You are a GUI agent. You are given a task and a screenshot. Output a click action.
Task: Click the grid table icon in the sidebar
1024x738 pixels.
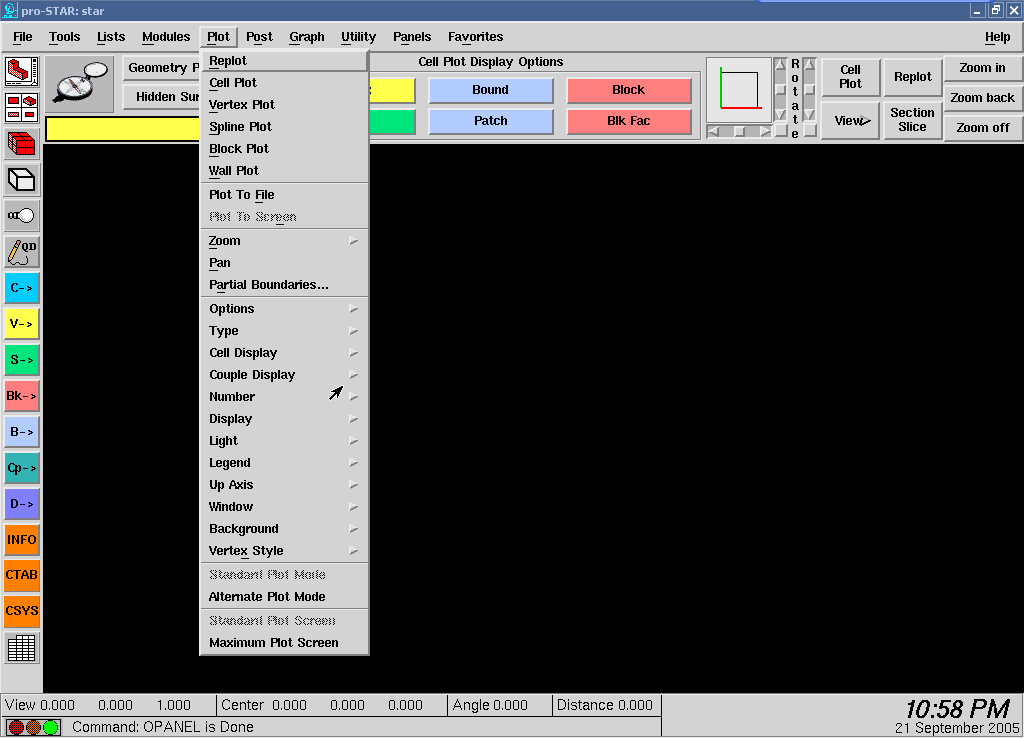pyautogui.click(x=22, y=648)
